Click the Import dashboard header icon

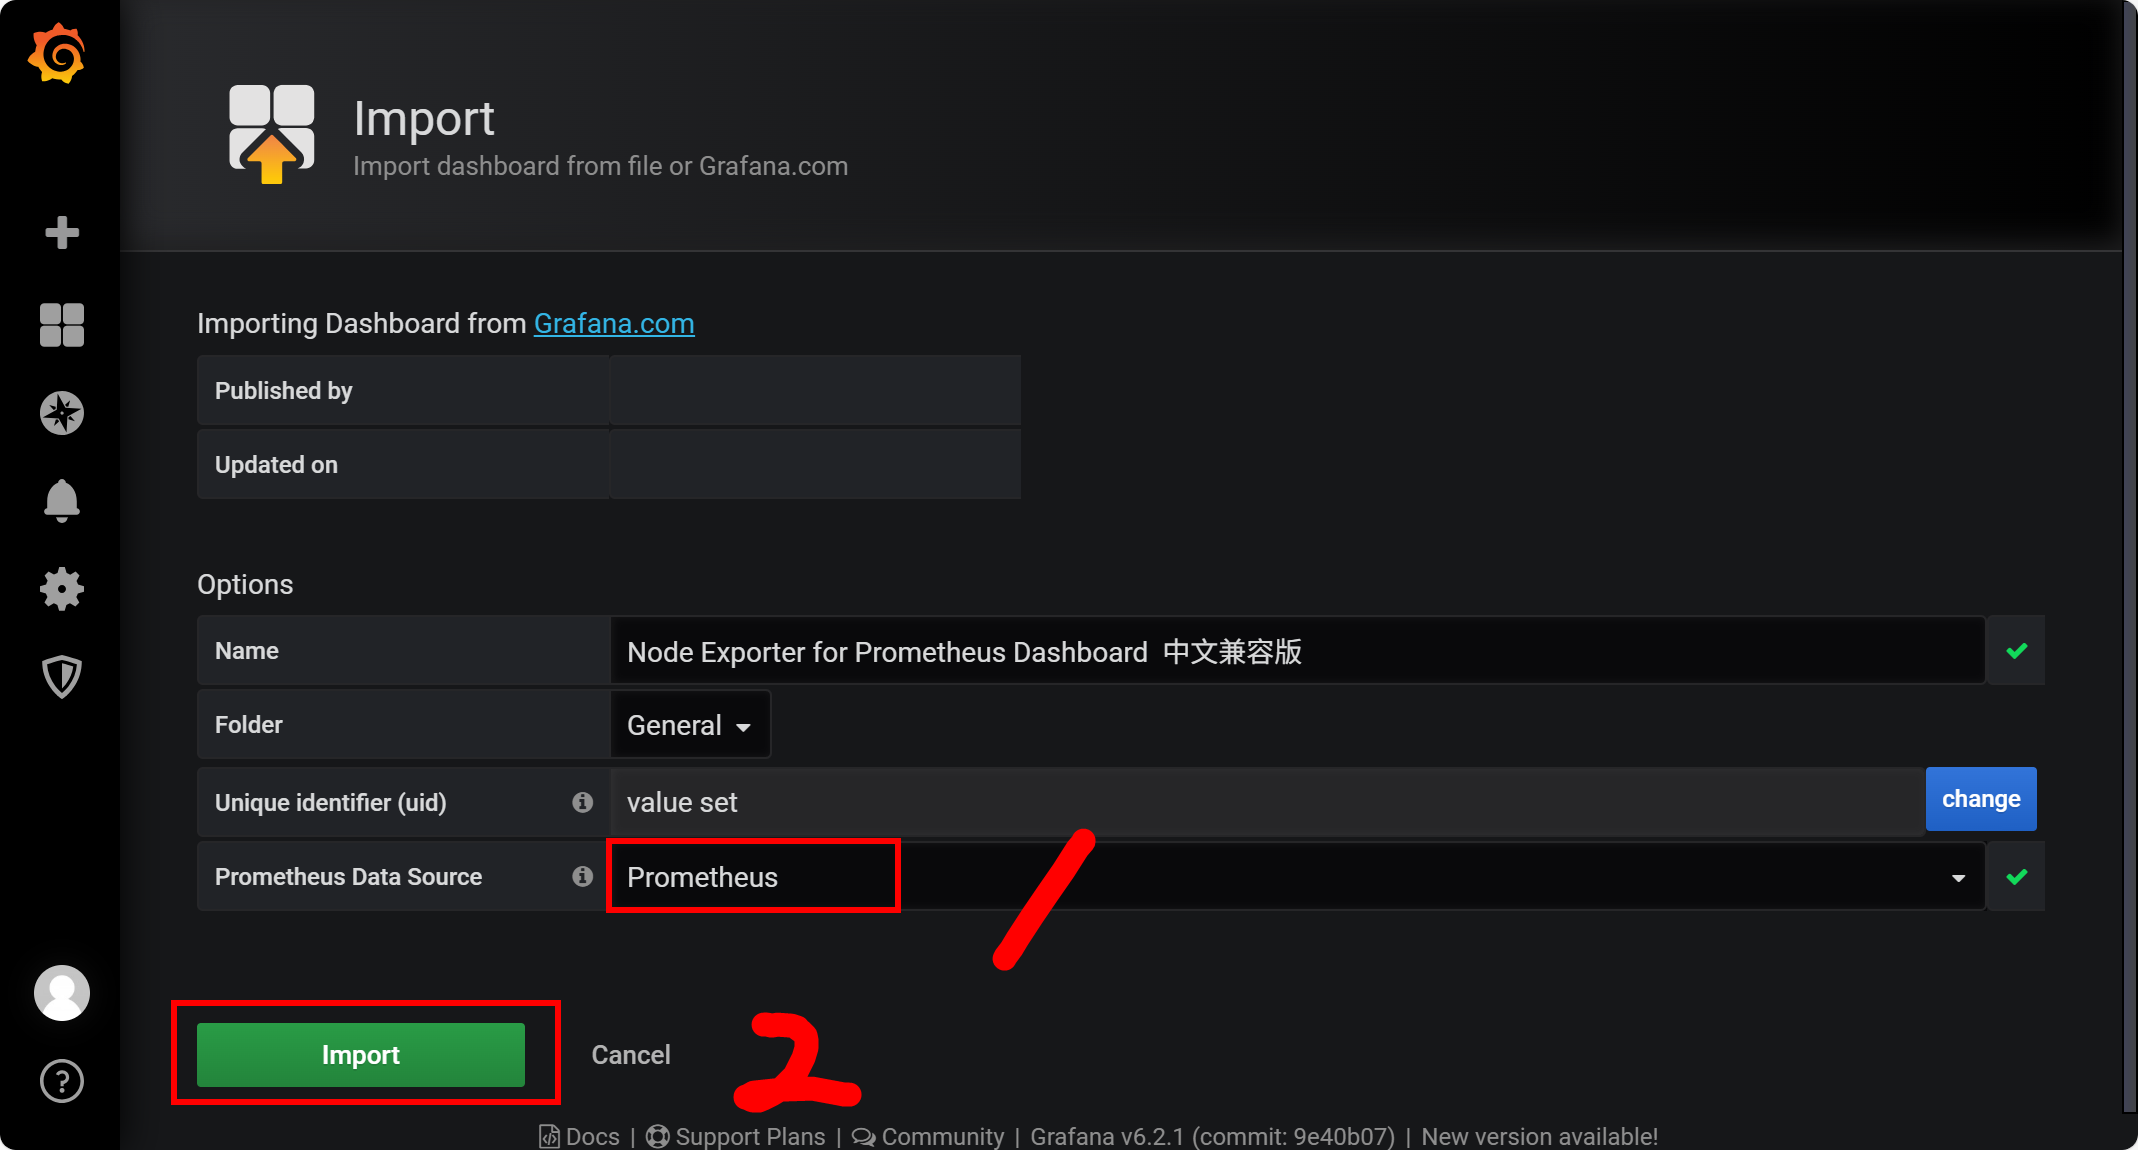[272, 134]
